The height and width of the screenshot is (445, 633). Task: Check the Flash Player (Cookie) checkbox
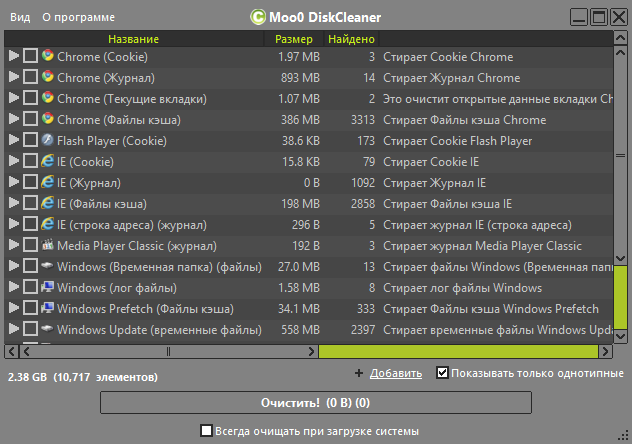click(x=30, y=140)
